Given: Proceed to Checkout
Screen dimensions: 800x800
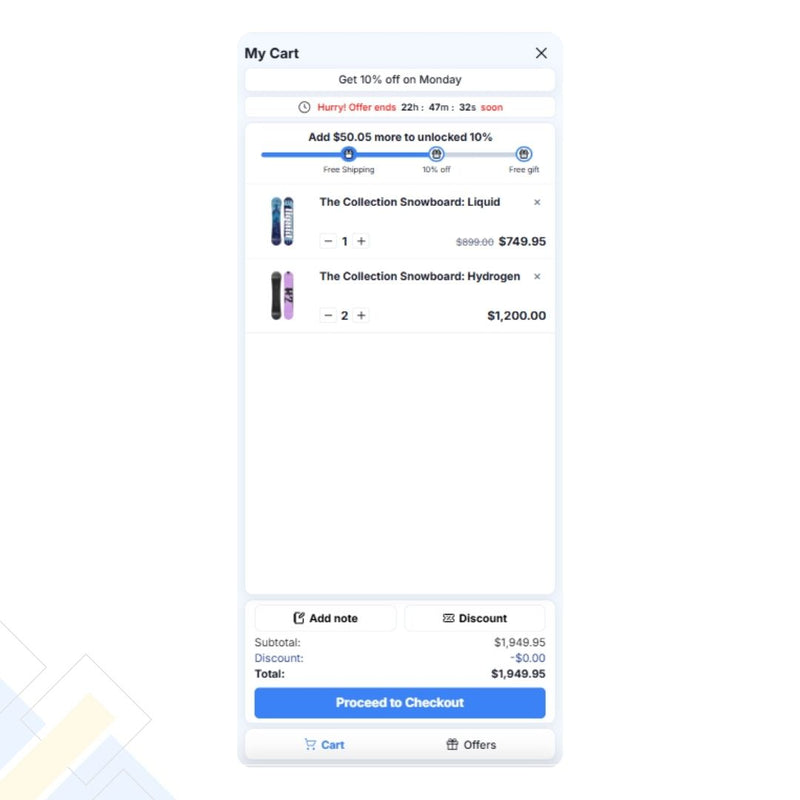Looking at the screenshot, I should tap(400, 703).
